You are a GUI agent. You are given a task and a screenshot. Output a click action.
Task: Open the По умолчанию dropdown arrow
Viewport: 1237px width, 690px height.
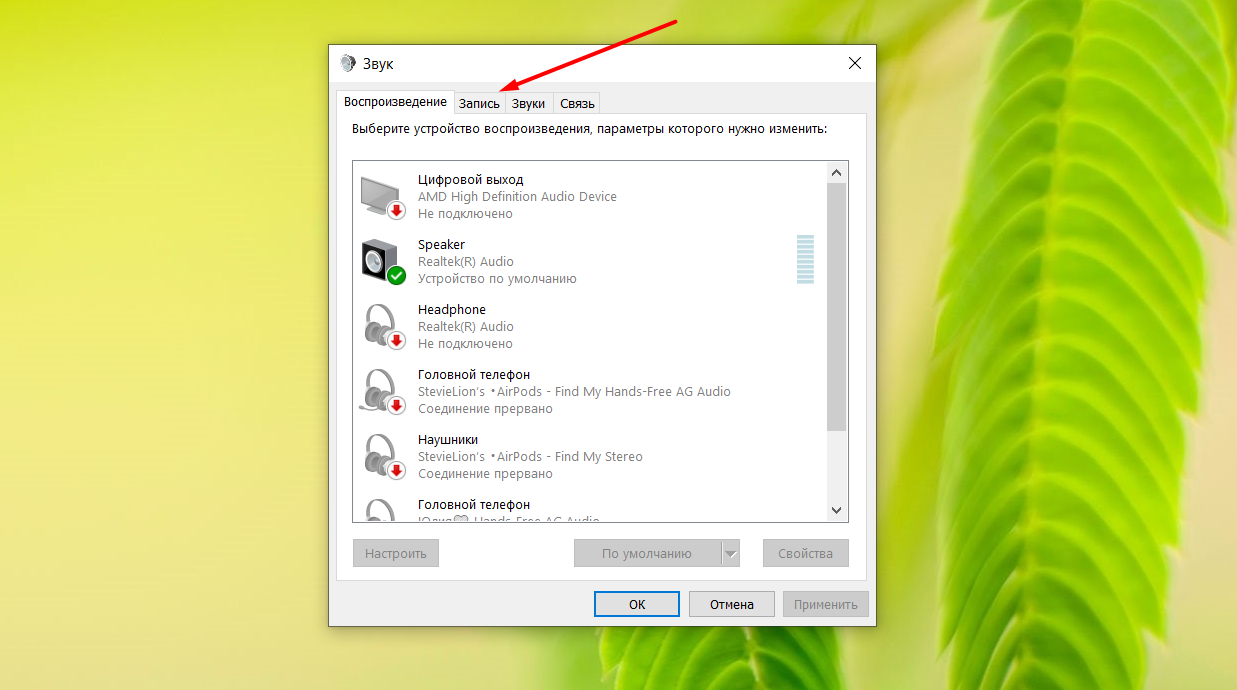click(731, 553)
